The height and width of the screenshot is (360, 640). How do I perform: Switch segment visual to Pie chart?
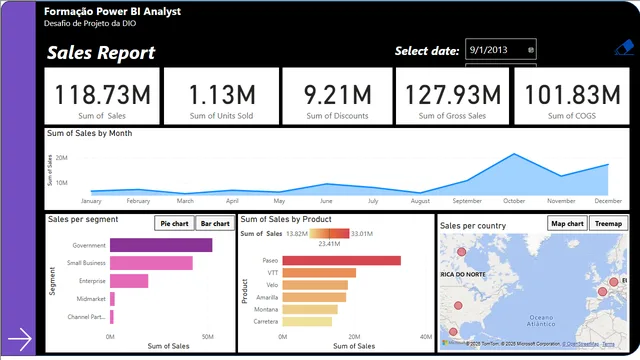(174, 224)
